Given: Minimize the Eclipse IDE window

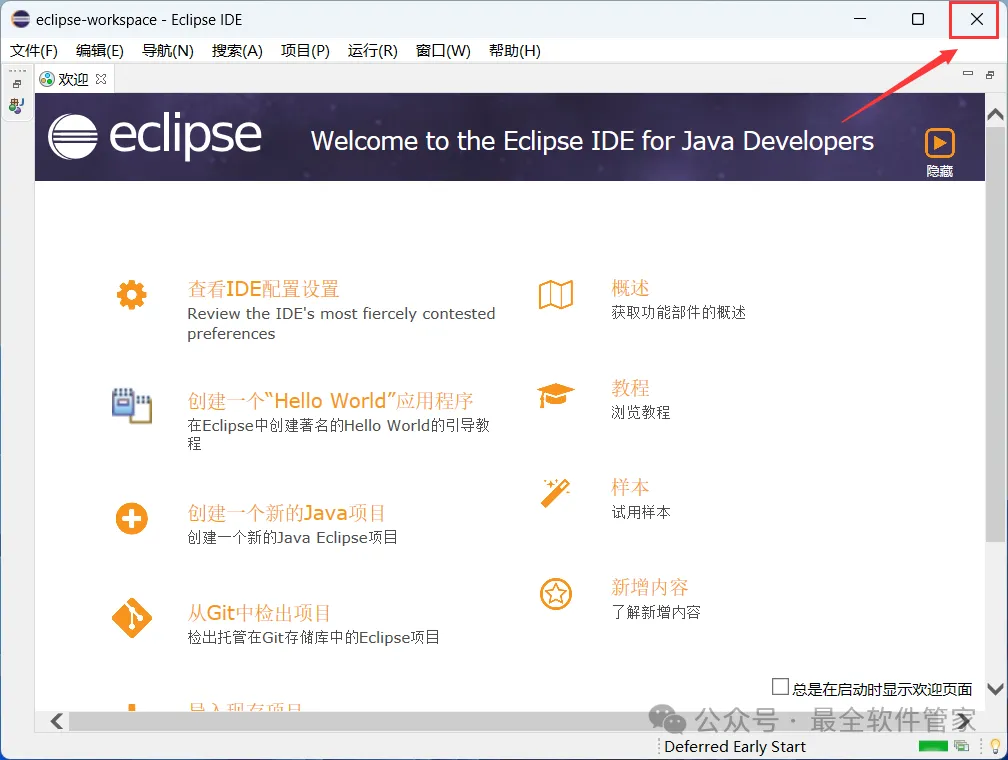Looking at the screenshot, I should [x=860, y=19].
